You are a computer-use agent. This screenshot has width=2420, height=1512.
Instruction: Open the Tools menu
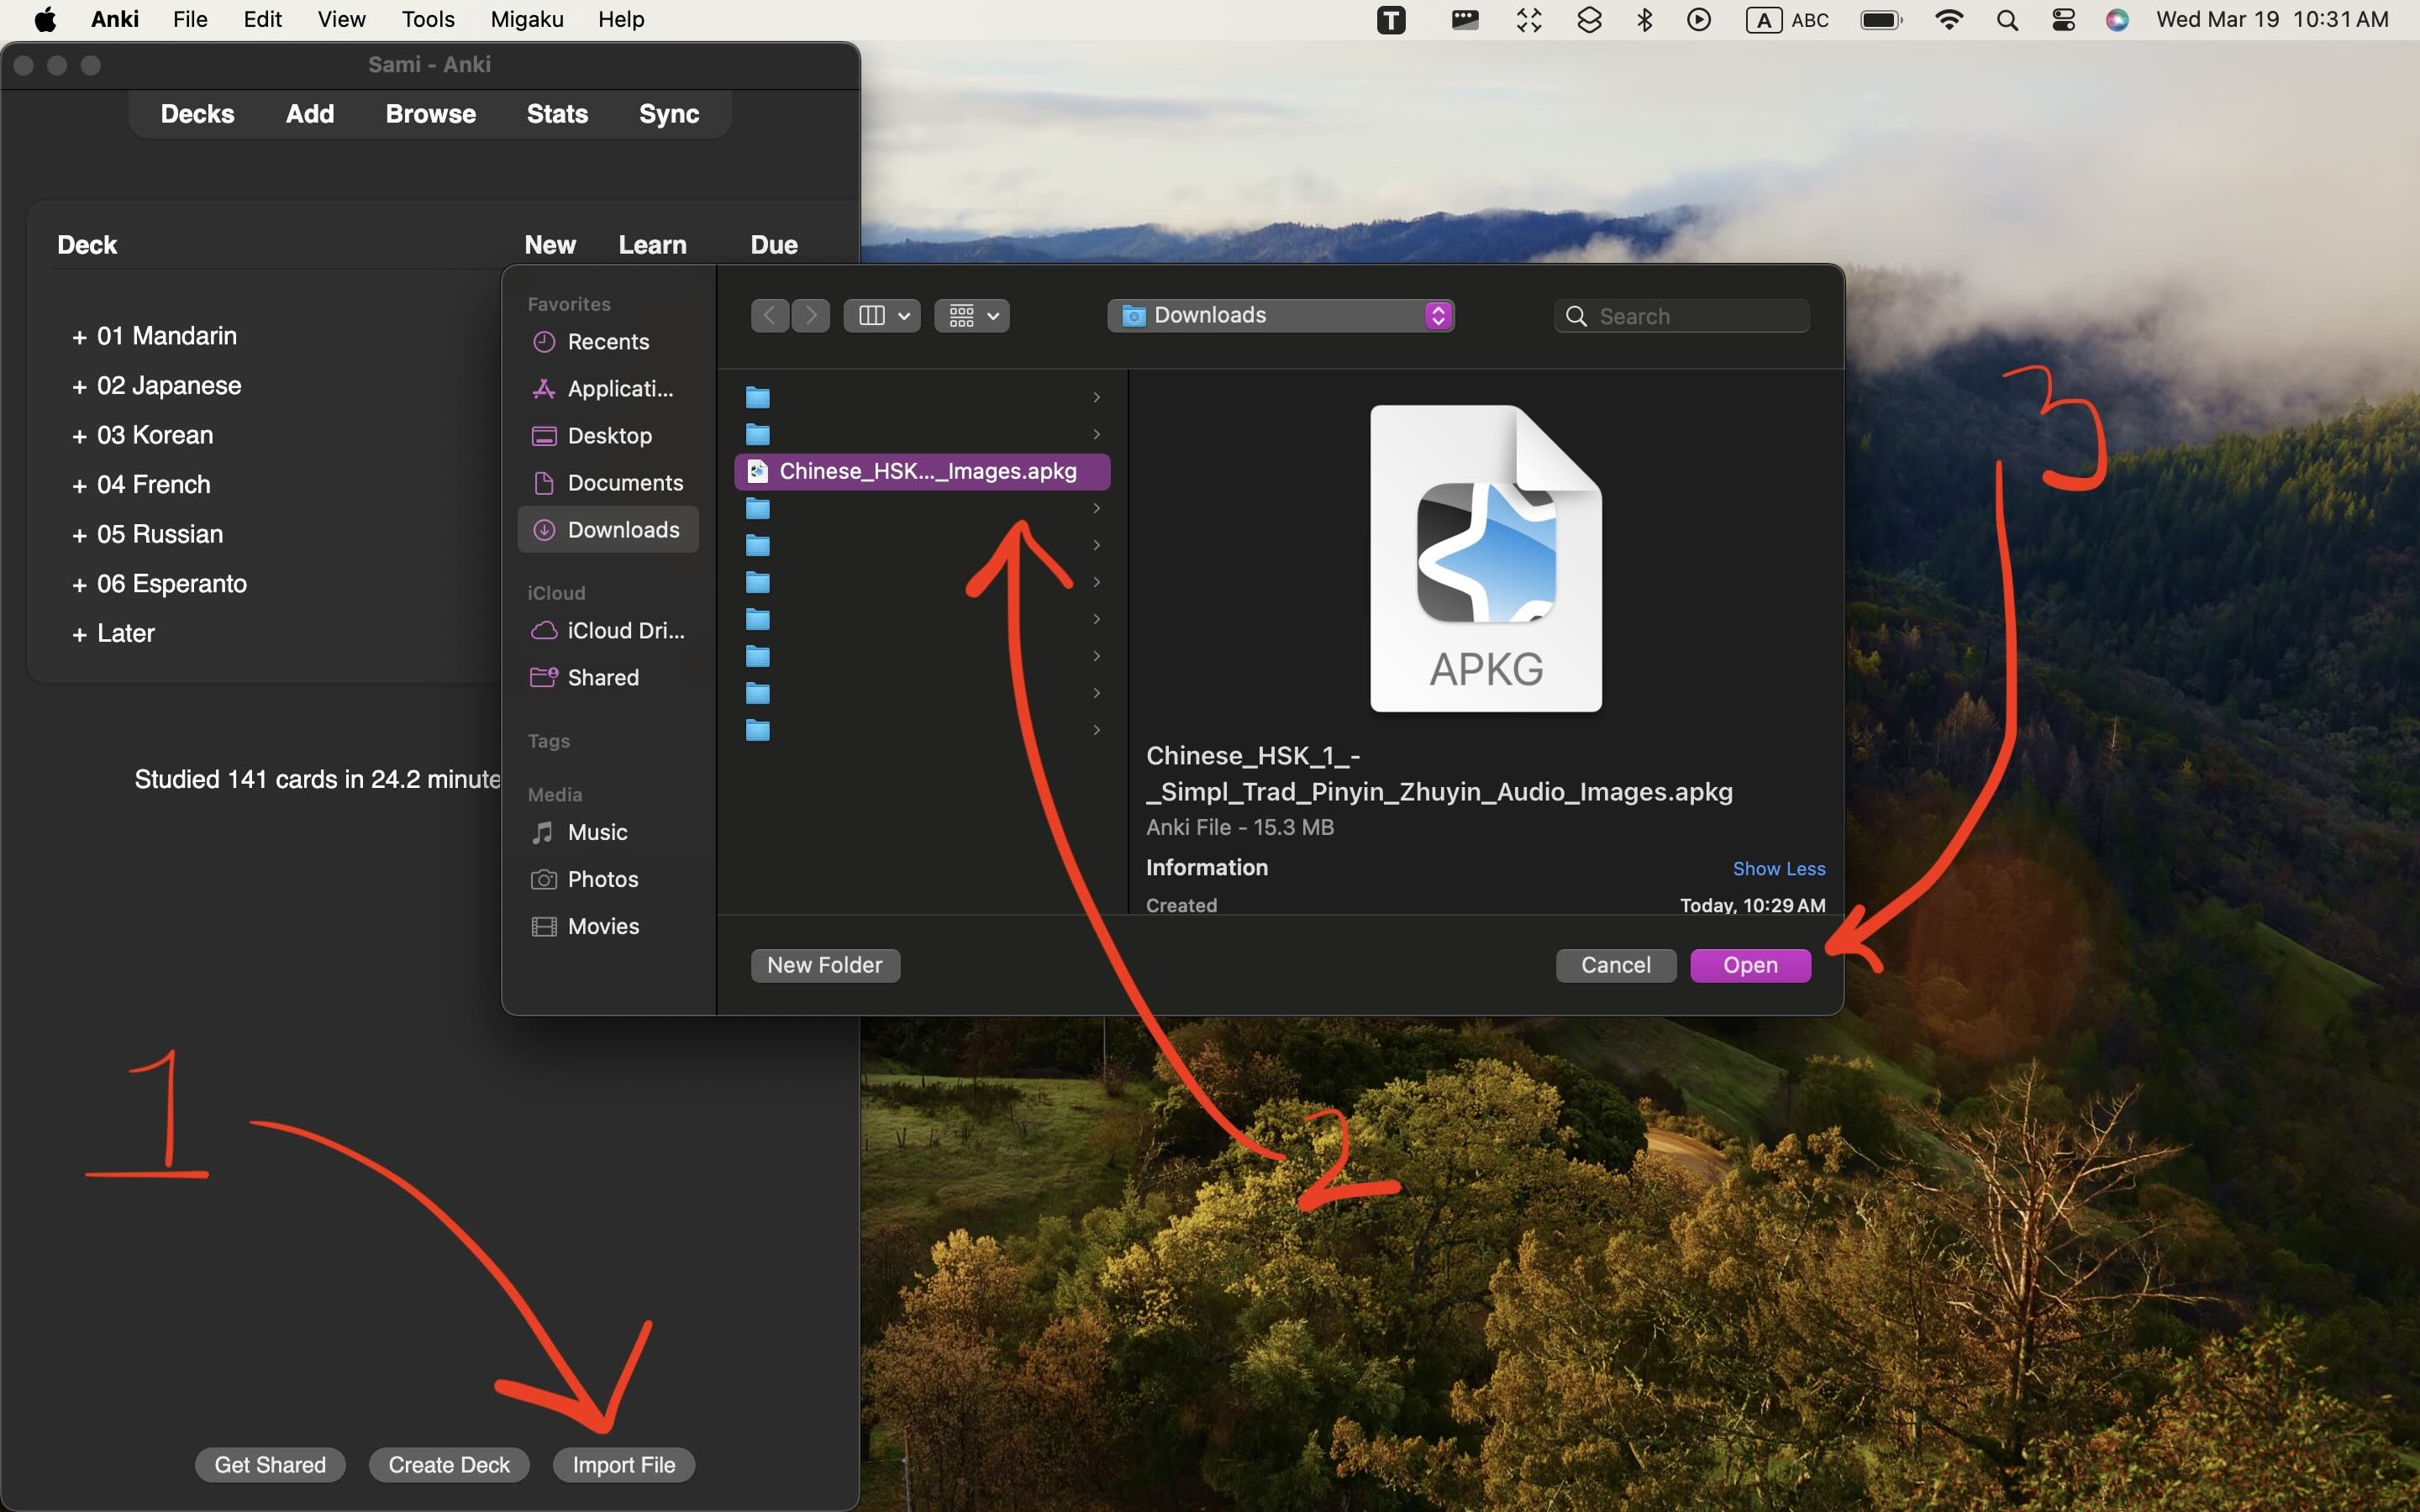tap(427, 19)
